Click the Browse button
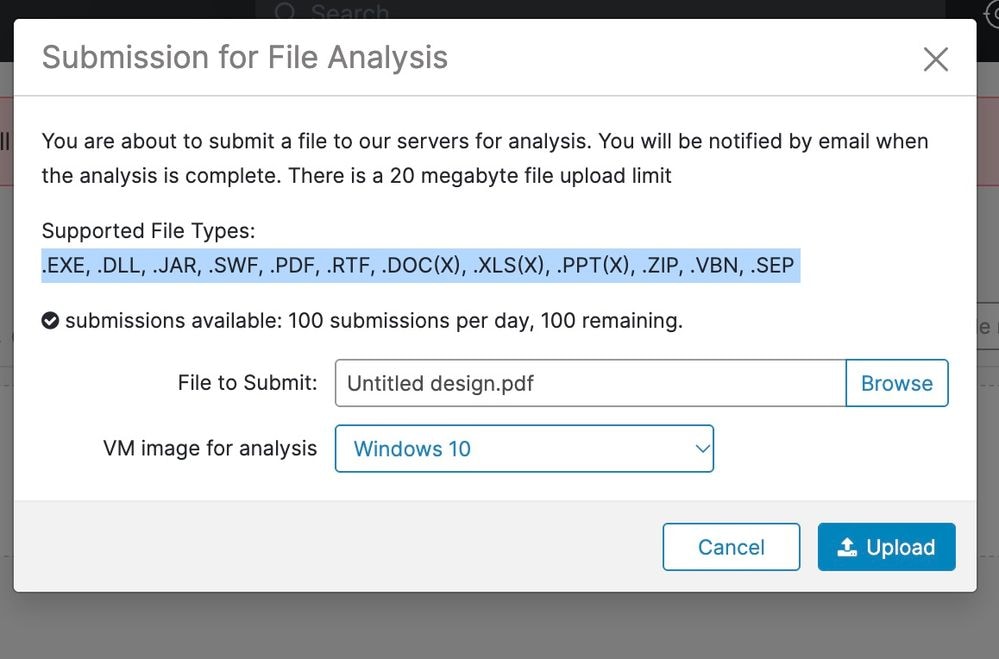999x659 pixels. (896, 383)
